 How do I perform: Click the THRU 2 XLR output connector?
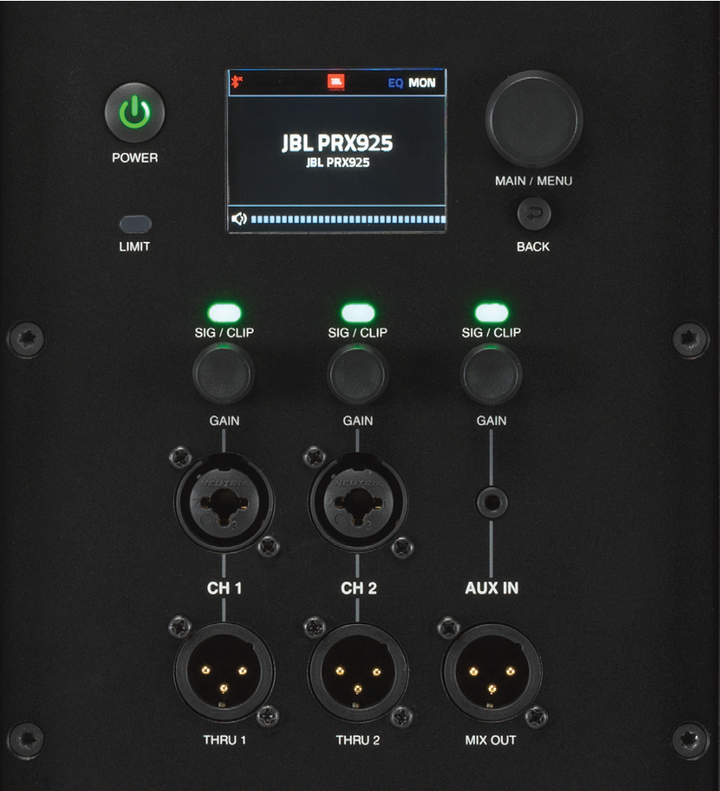click(x=358, y=672)
